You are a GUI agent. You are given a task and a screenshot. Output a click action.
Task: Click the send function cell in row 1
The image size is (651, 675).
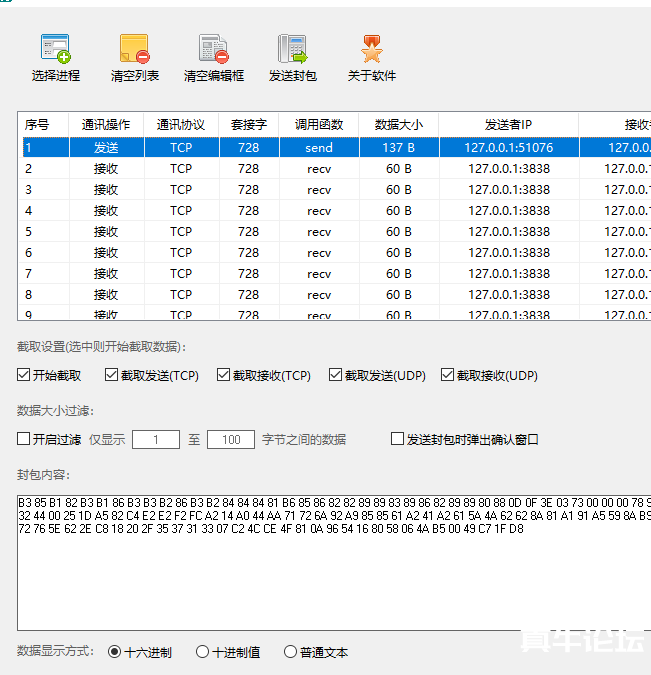click(x=319, y=148)
